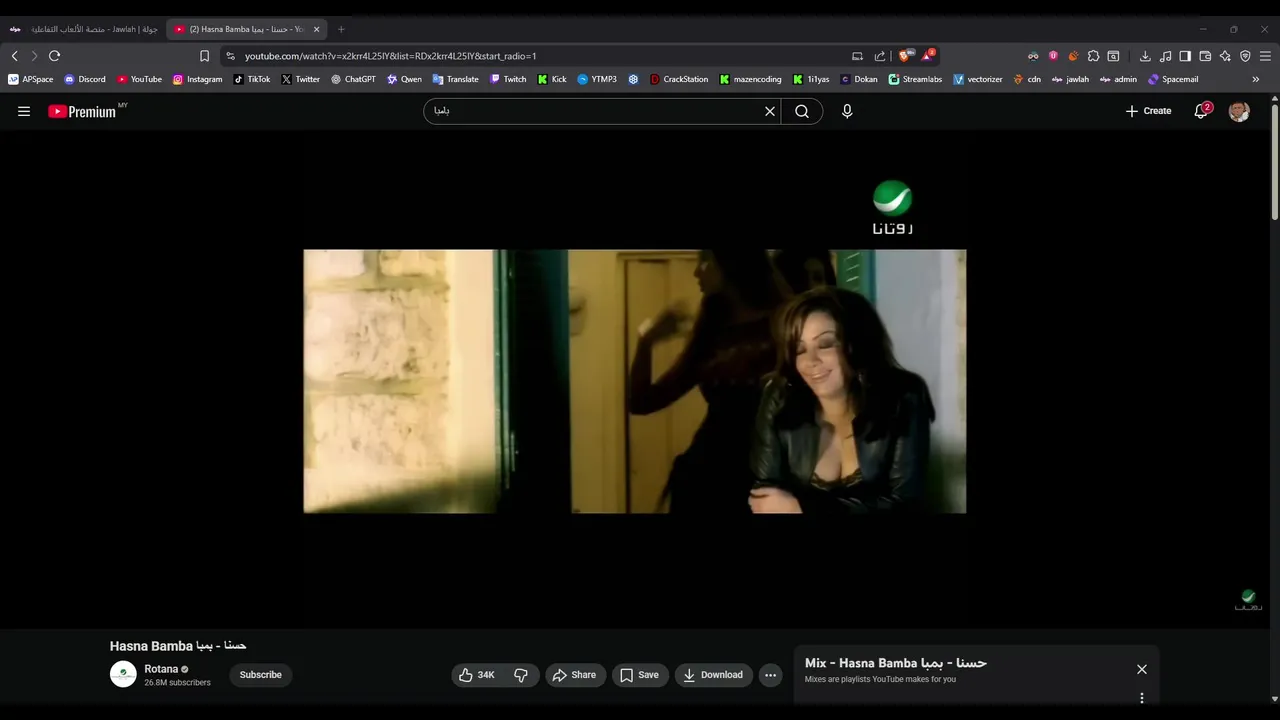1280x720 pixels.
Task: Reload the current page
Action: [55, 56]
